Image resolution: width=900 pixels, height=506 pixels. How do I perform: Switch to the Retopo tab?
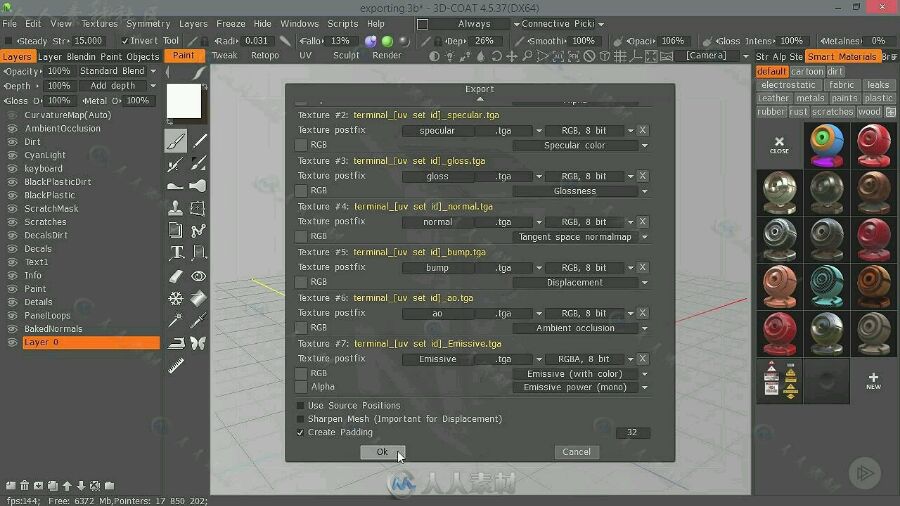click(265, 56)
